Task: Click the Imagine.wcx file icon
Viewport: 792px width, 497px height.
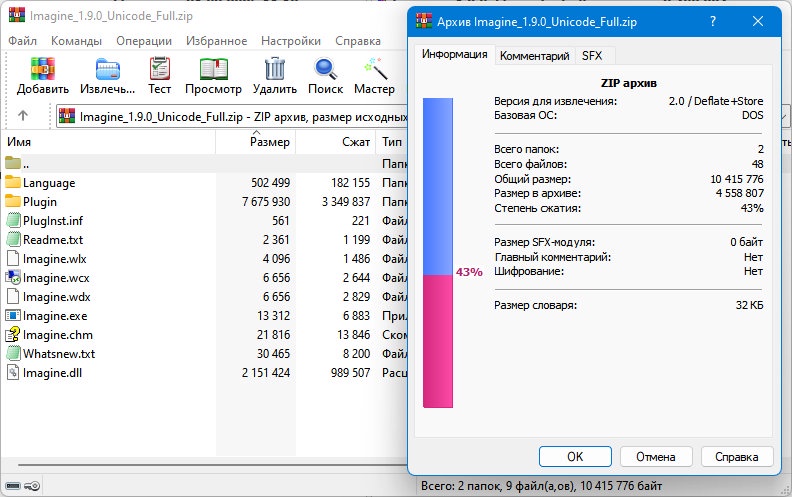Action: tap(13, 277)
